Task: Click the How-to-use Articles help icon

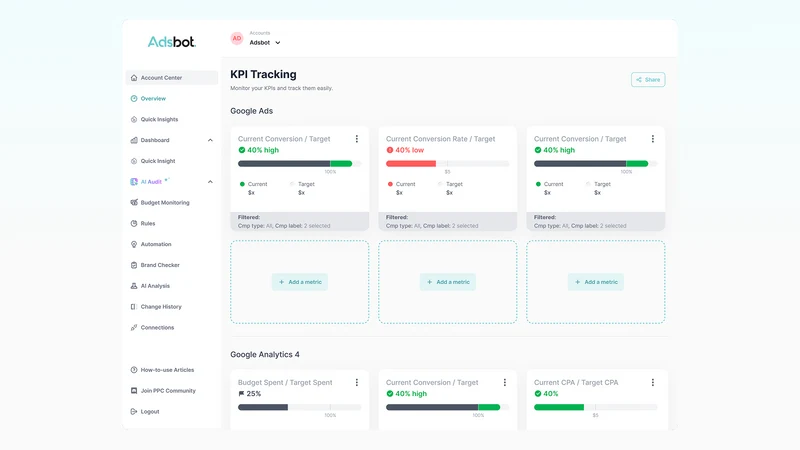Action: pos(134,370)
